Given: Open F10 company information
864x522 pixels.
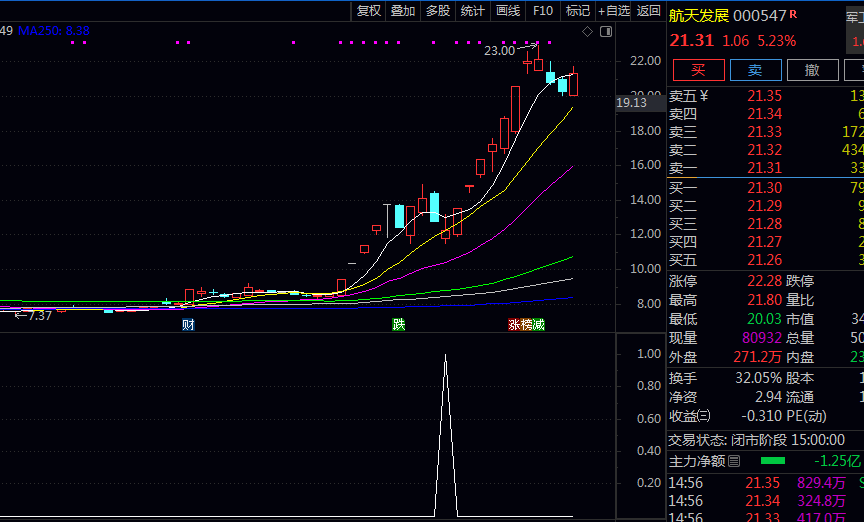Looking at the screenshot, I should [x=543, y=11].
